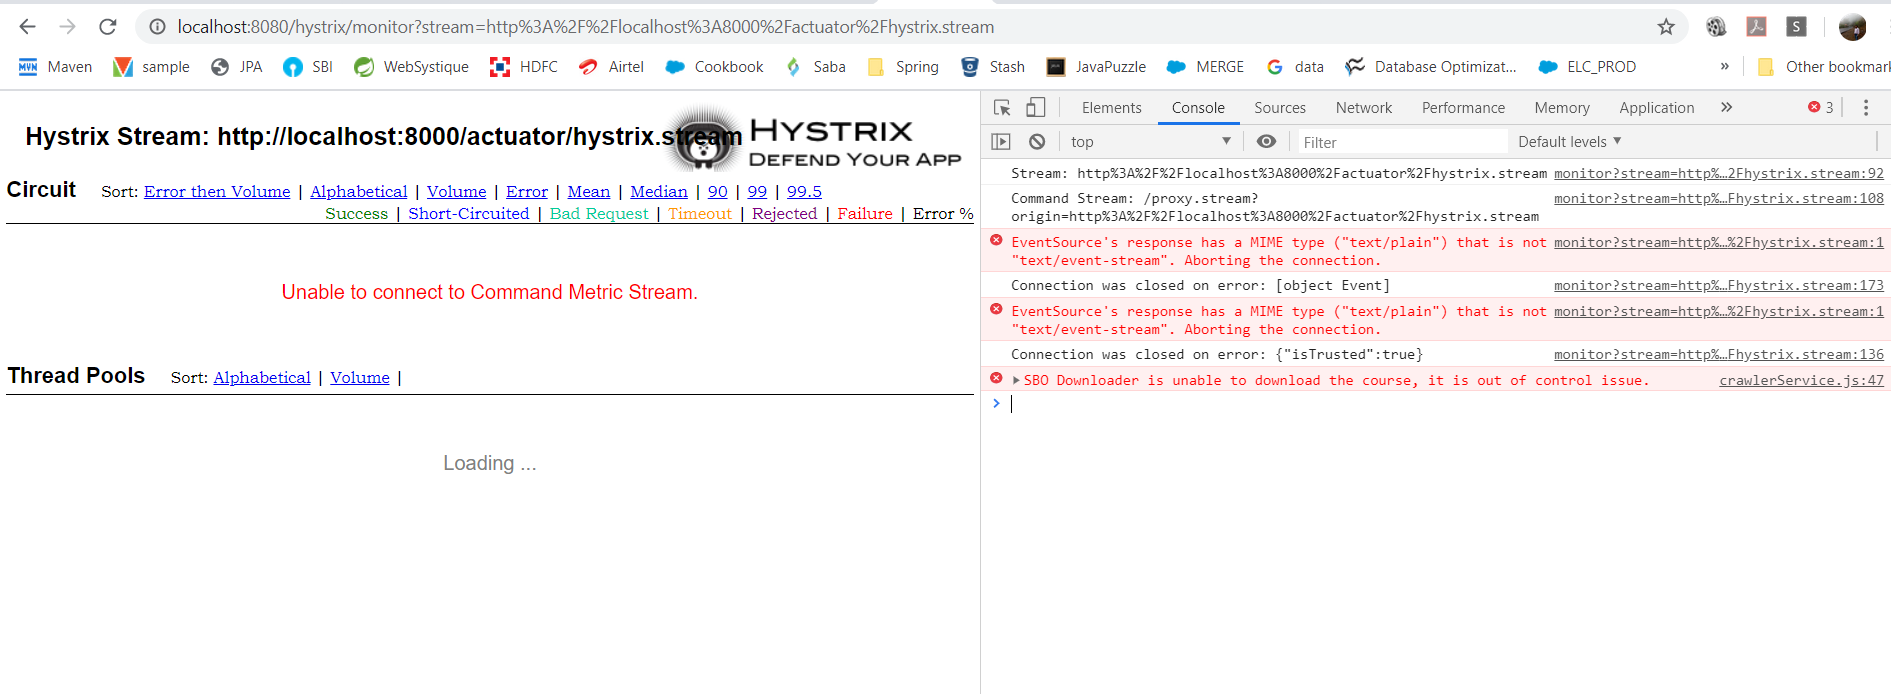Click the site information icon in address bar

157,27
